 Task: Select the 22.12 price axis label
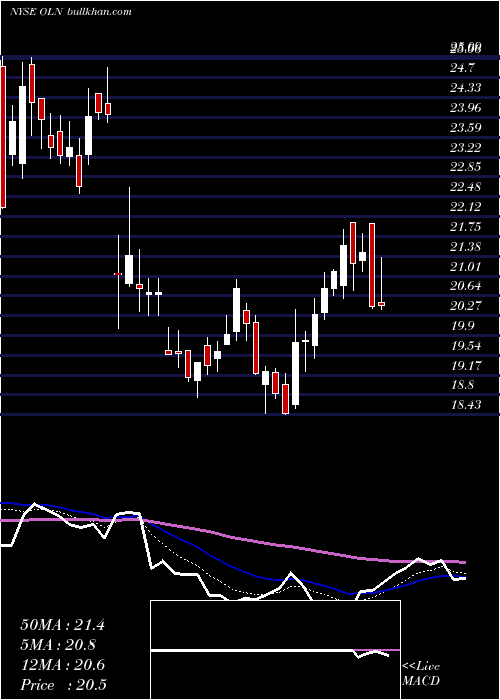pos(466,207)
